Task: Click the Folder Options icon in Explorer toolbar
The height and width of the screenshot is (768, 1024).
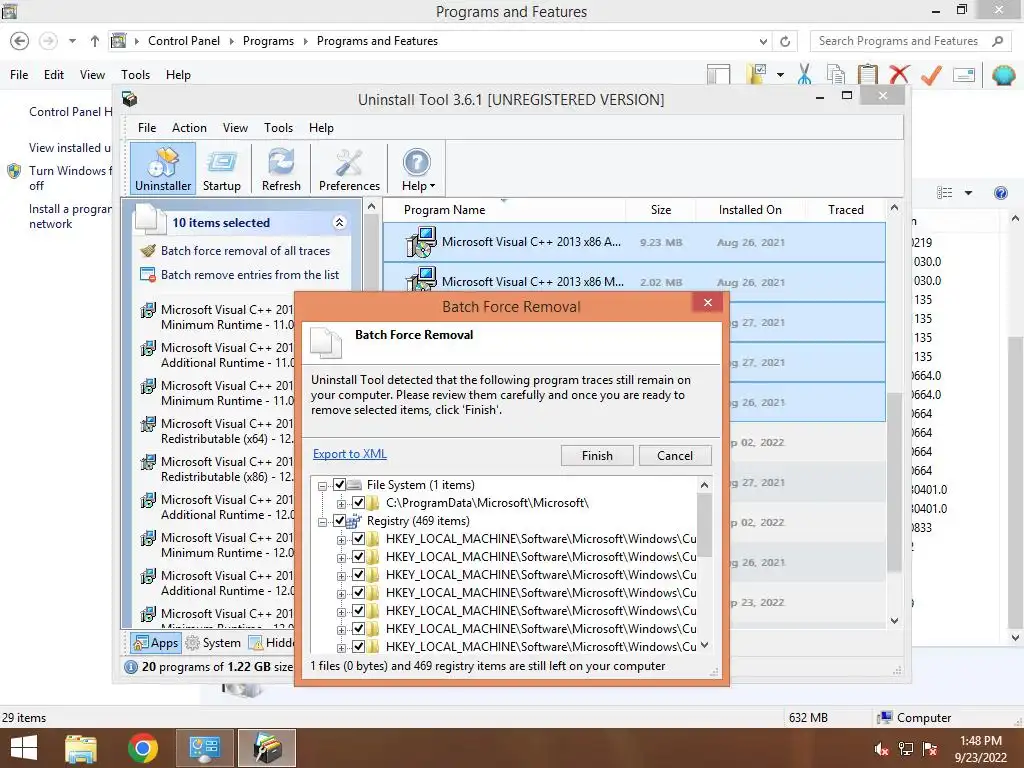Action: tap(757, 74)
